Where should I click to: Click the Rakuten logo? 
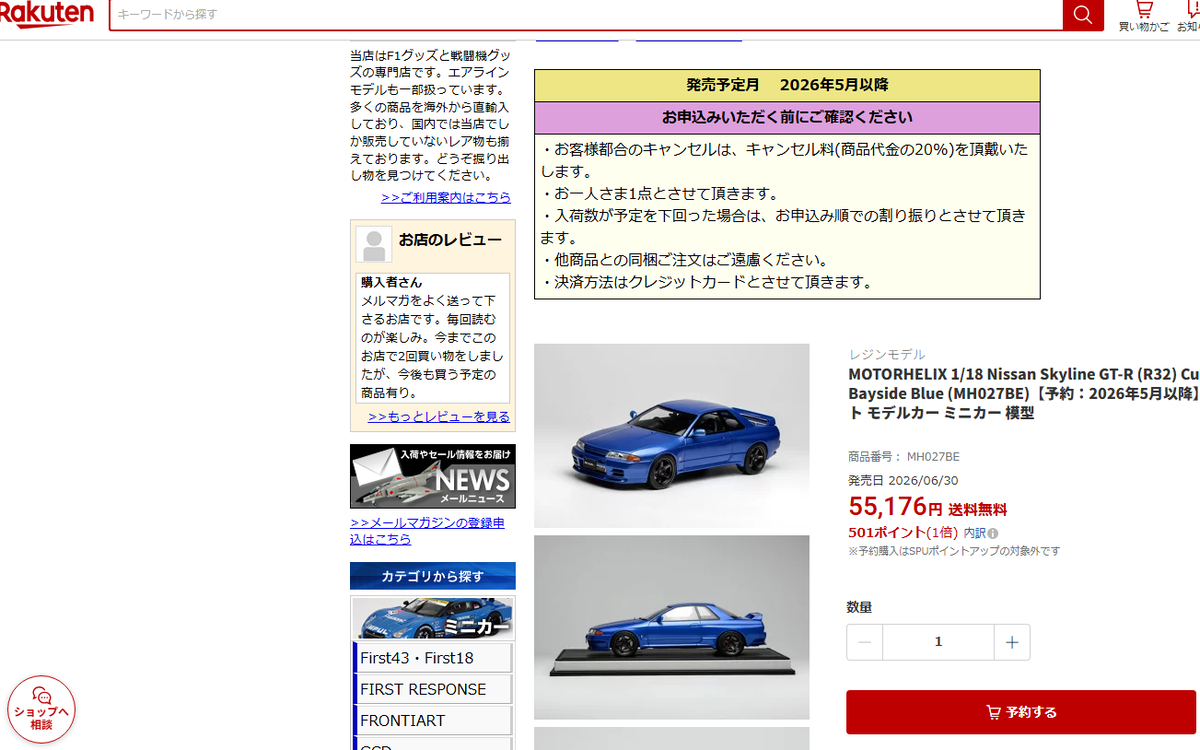tap(47, 14)
